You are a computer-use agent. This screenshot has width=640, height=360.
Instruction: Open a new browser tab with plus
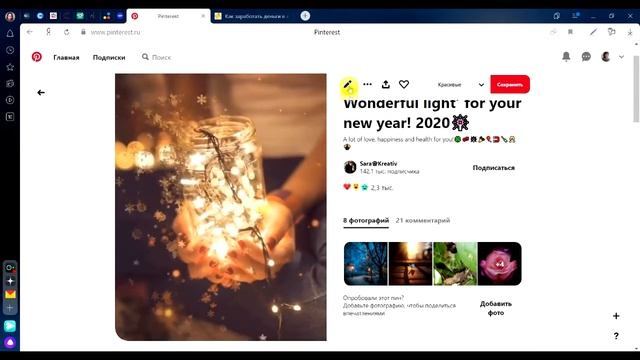coord(305,16)
